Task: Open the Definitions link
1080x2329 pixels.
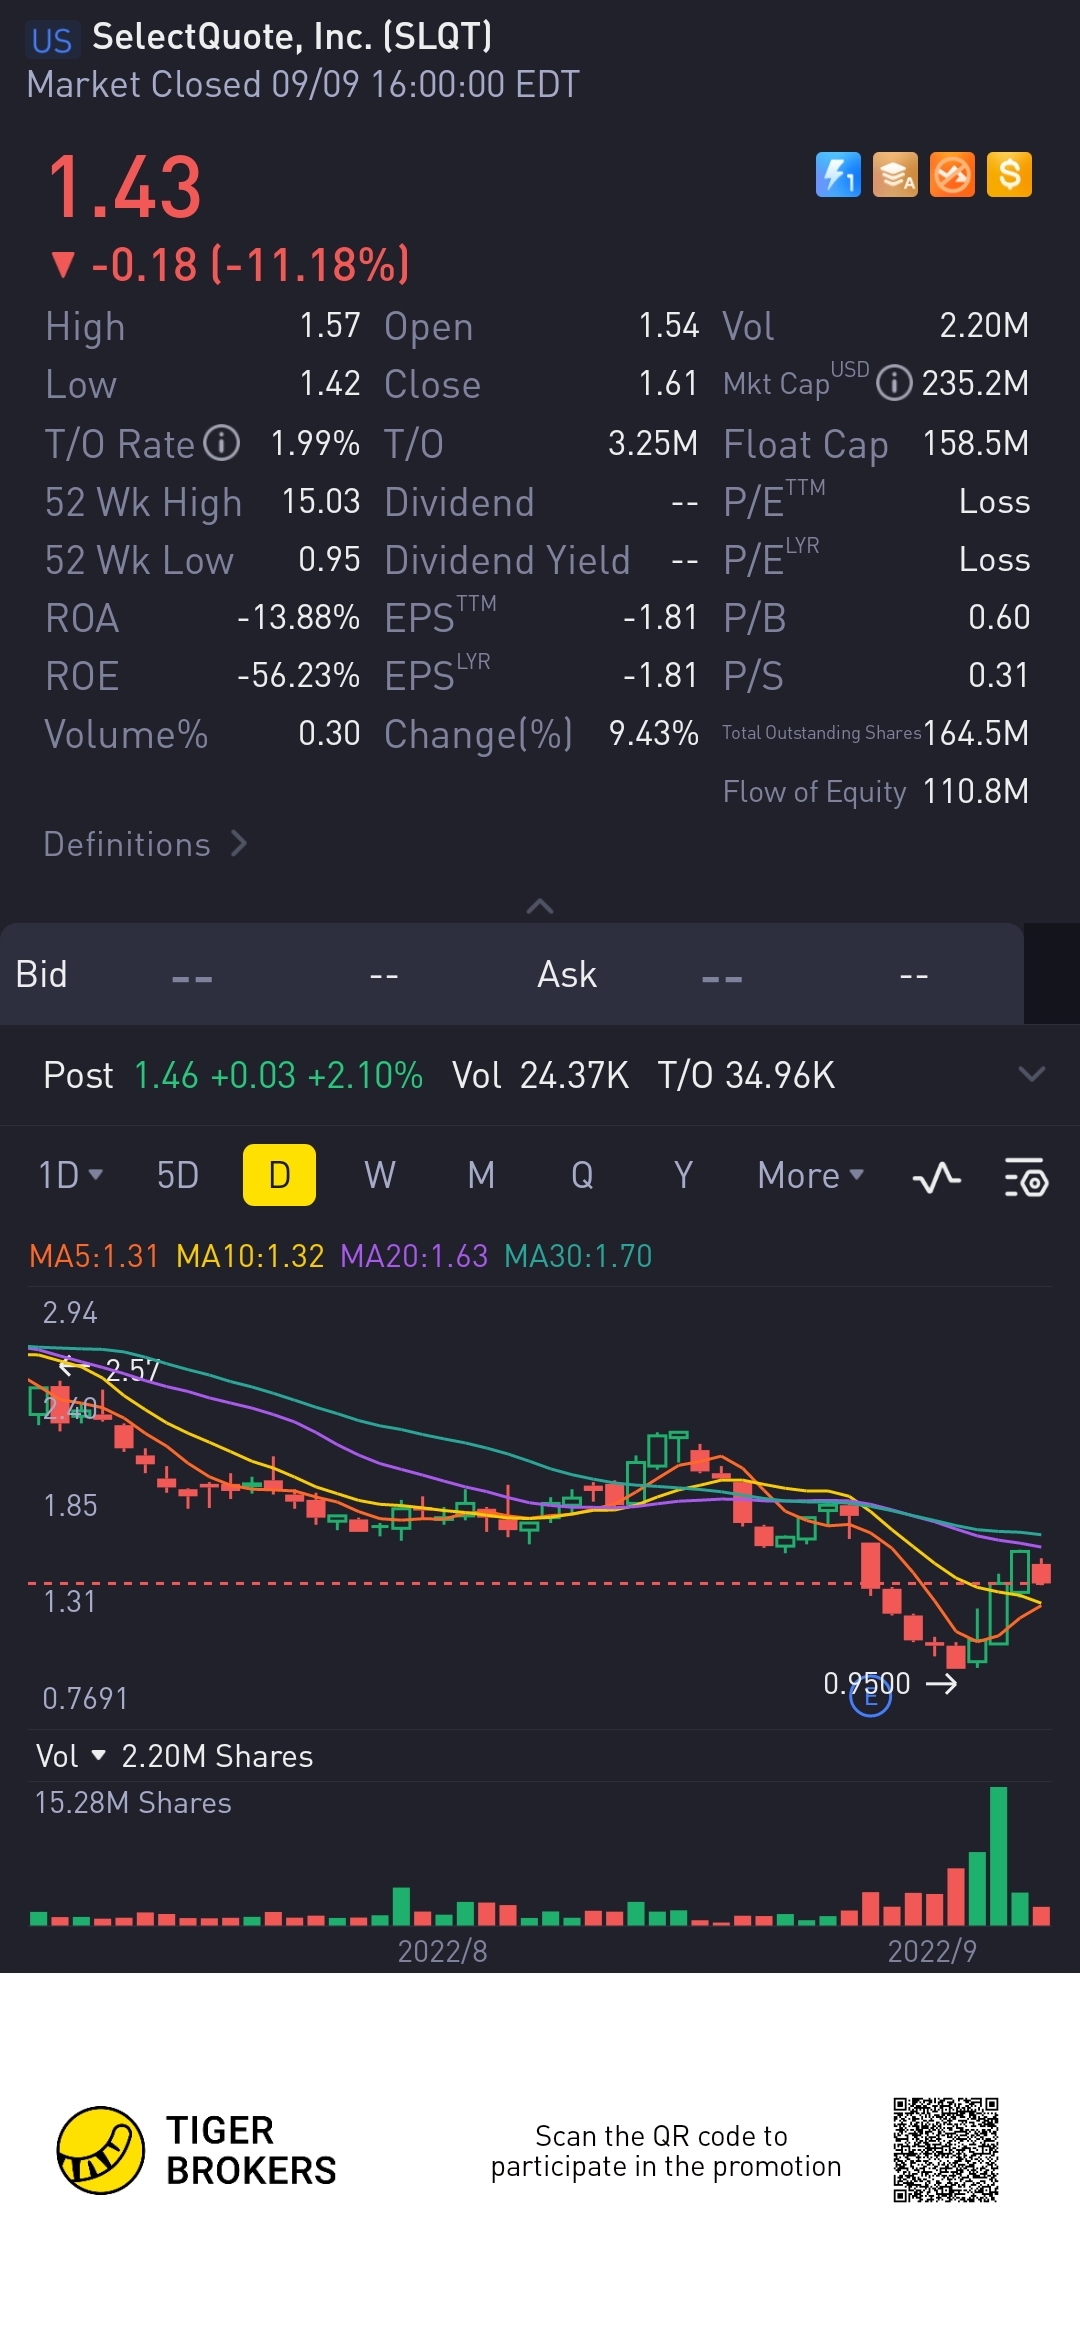Action: click(x=145, y=844)
